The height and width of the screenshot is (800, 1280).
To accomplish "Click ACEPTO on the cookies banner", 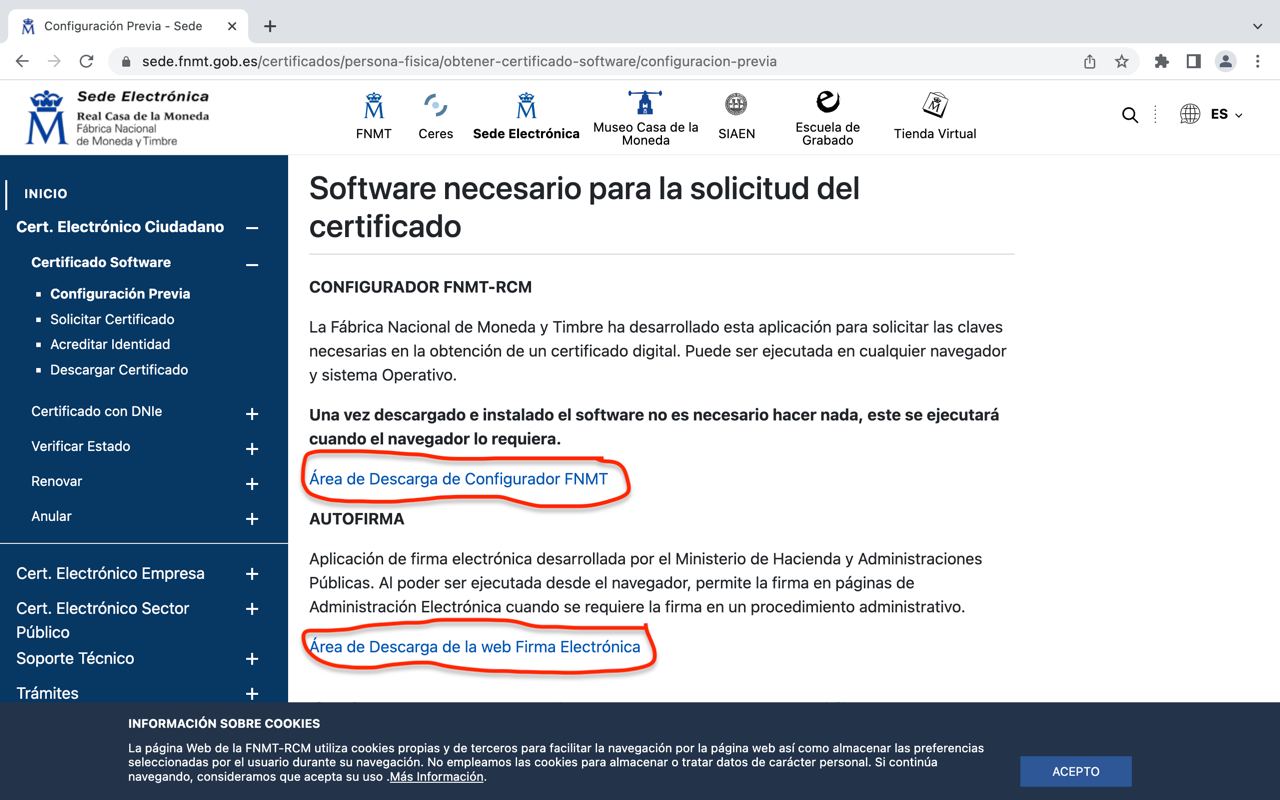I will (x=1076, y=771).
